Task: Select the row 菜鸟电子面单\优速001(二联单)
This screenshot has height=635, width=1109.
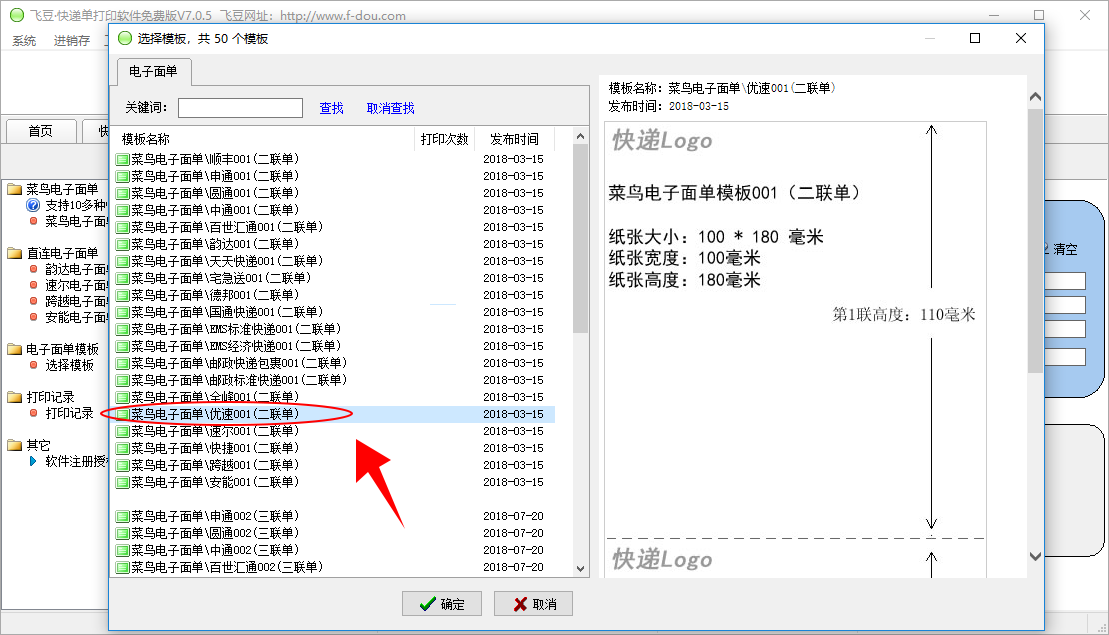Action: click(335, 414)
